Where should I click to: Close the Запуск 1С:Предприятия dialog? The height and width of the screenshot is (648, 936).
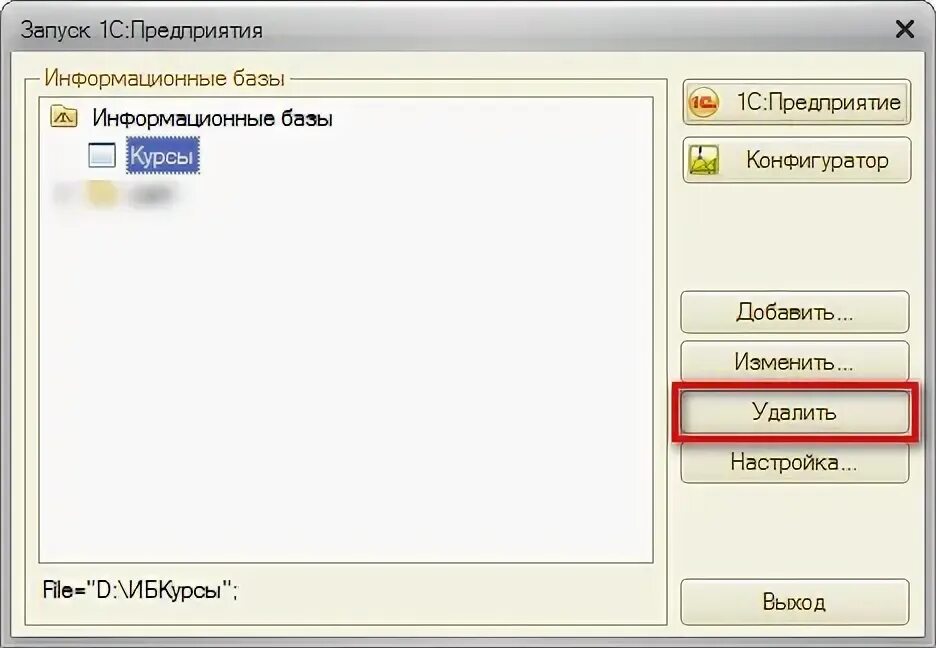coord(905,29)
